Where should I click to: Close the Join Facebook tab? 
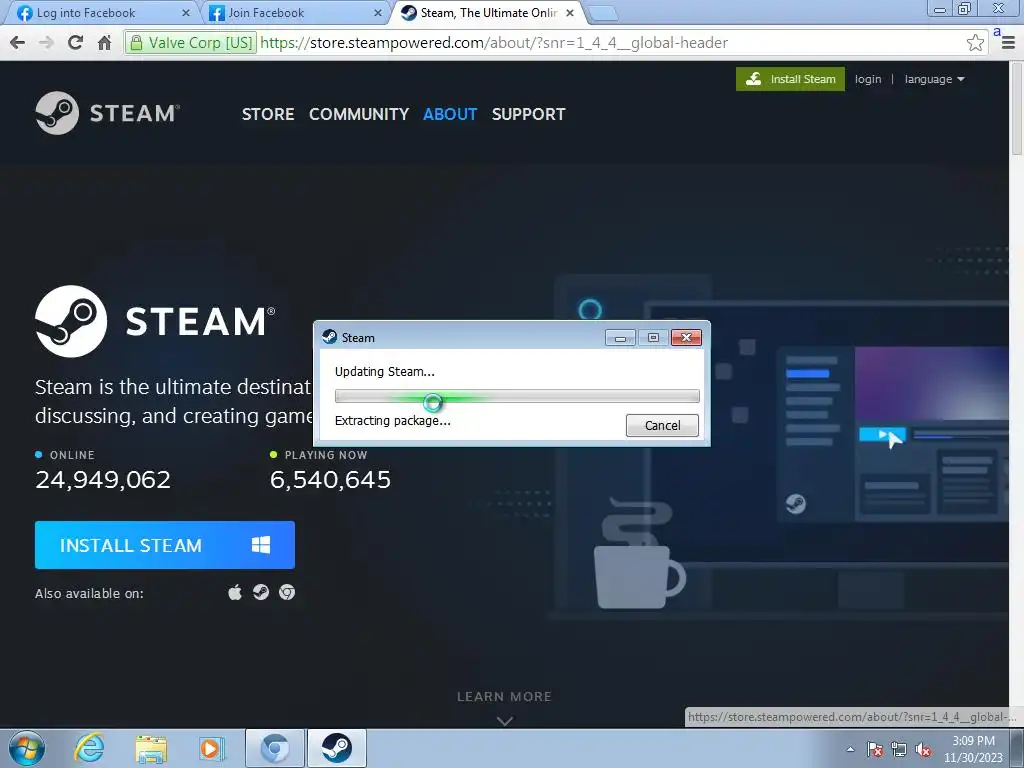point(377,13)
